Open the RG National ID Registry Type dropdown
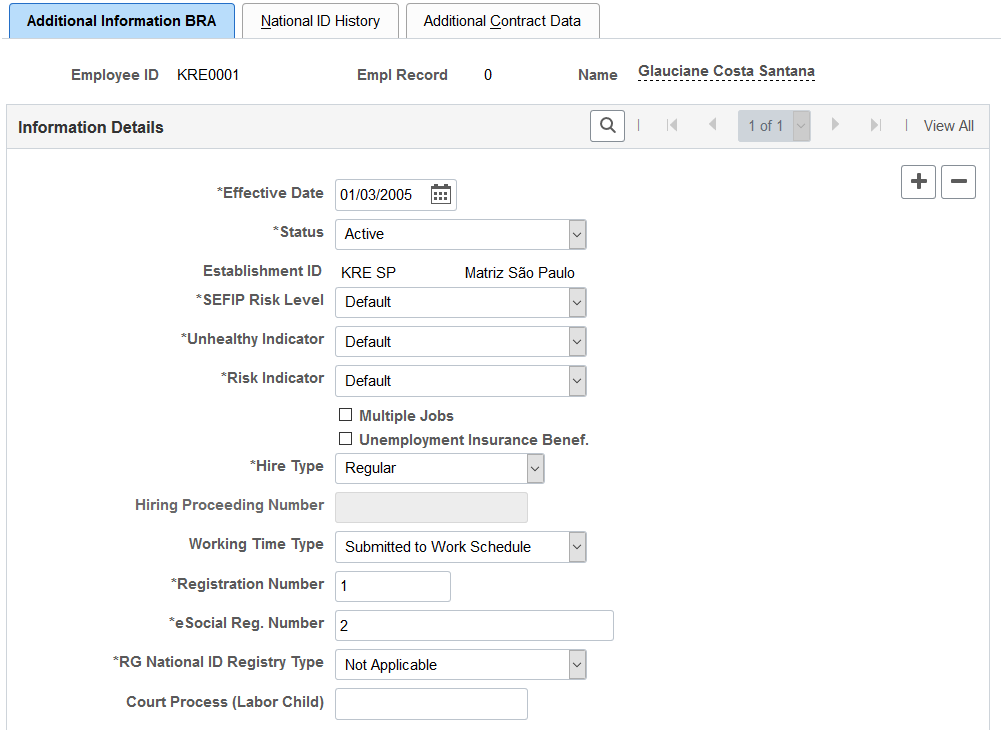Image resolution: width=1001 pixels, height=730 pixels. tap(460, 665)
